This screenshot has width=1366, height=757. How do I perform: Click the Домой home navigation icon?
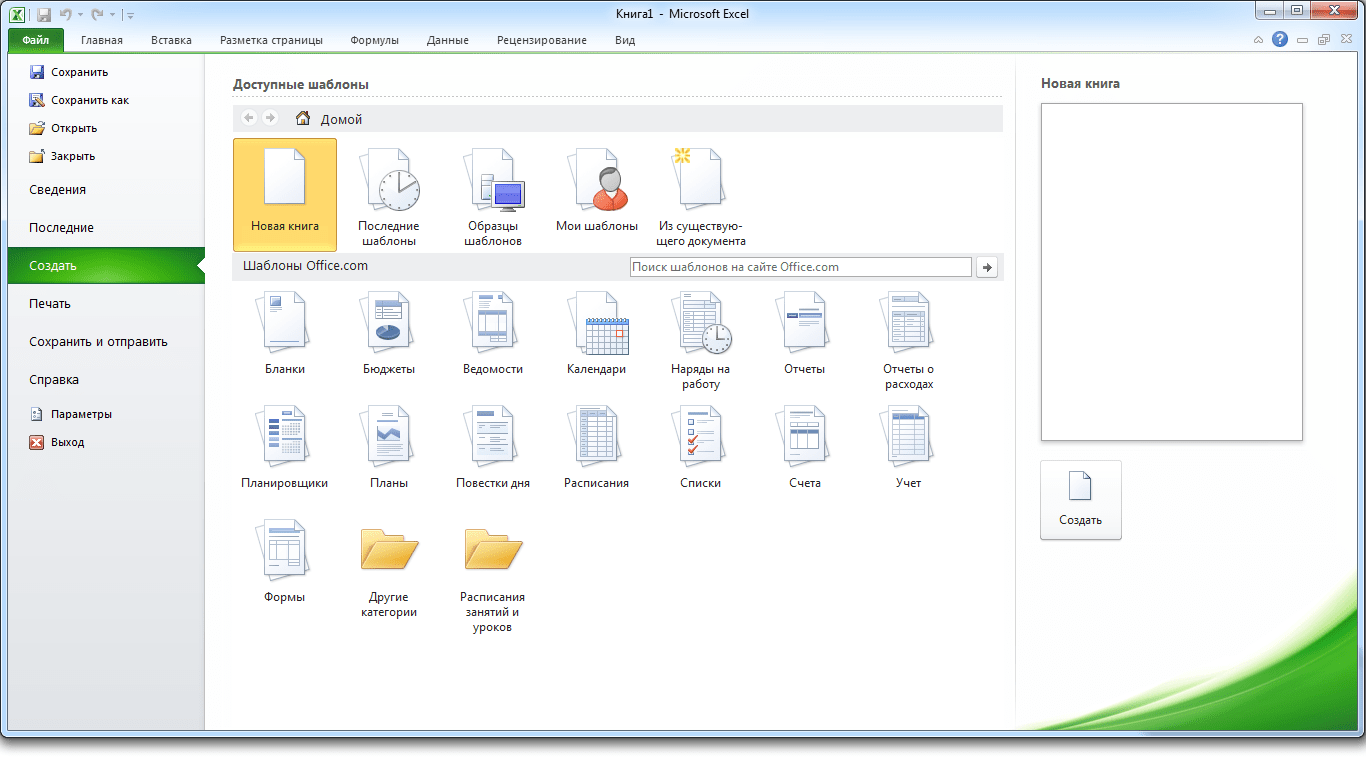pos(303,119)
